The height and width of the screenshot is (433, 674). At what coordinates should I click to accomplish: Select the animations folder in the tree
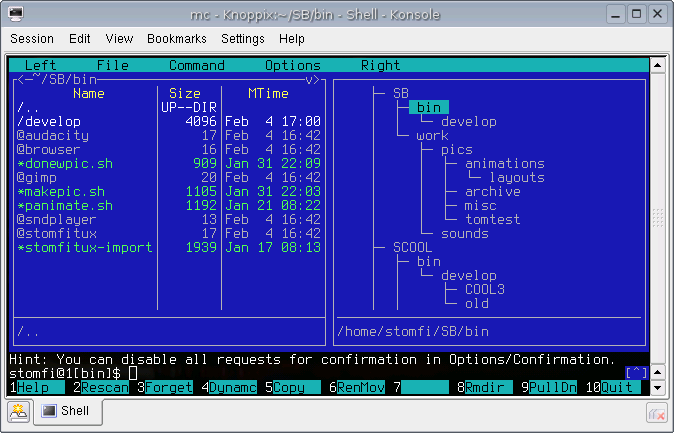504,163
